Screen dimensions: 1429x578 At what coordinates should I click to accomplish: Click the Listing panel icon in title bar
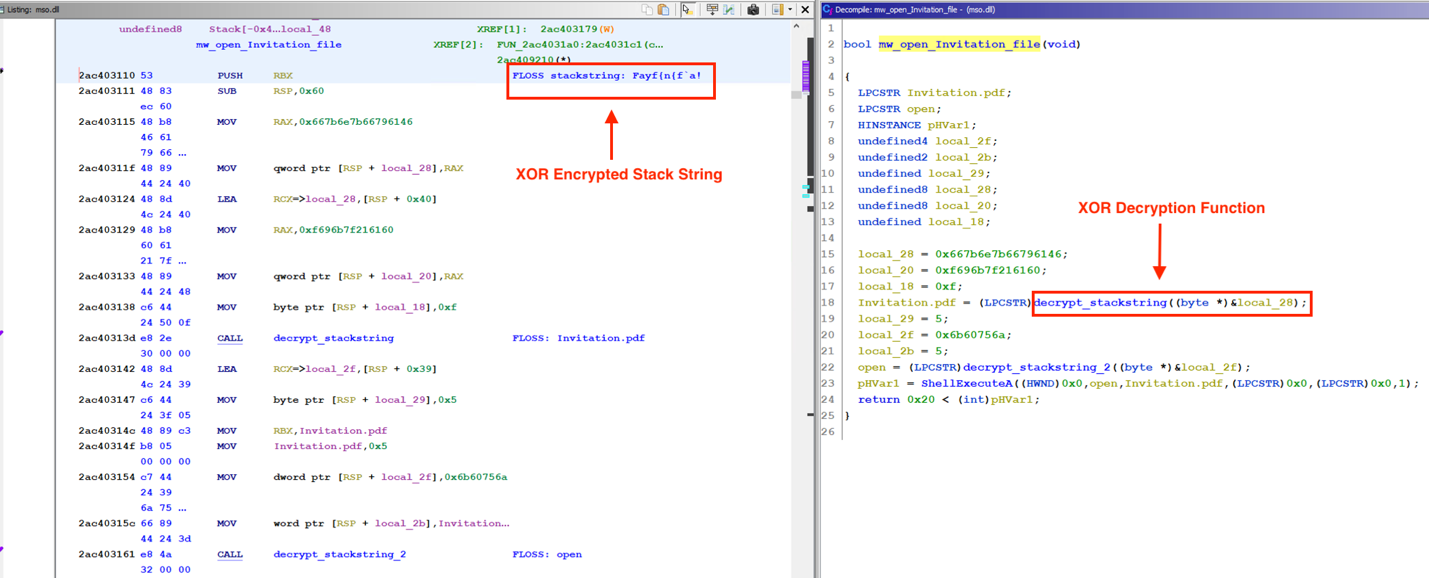click(4, 10)
